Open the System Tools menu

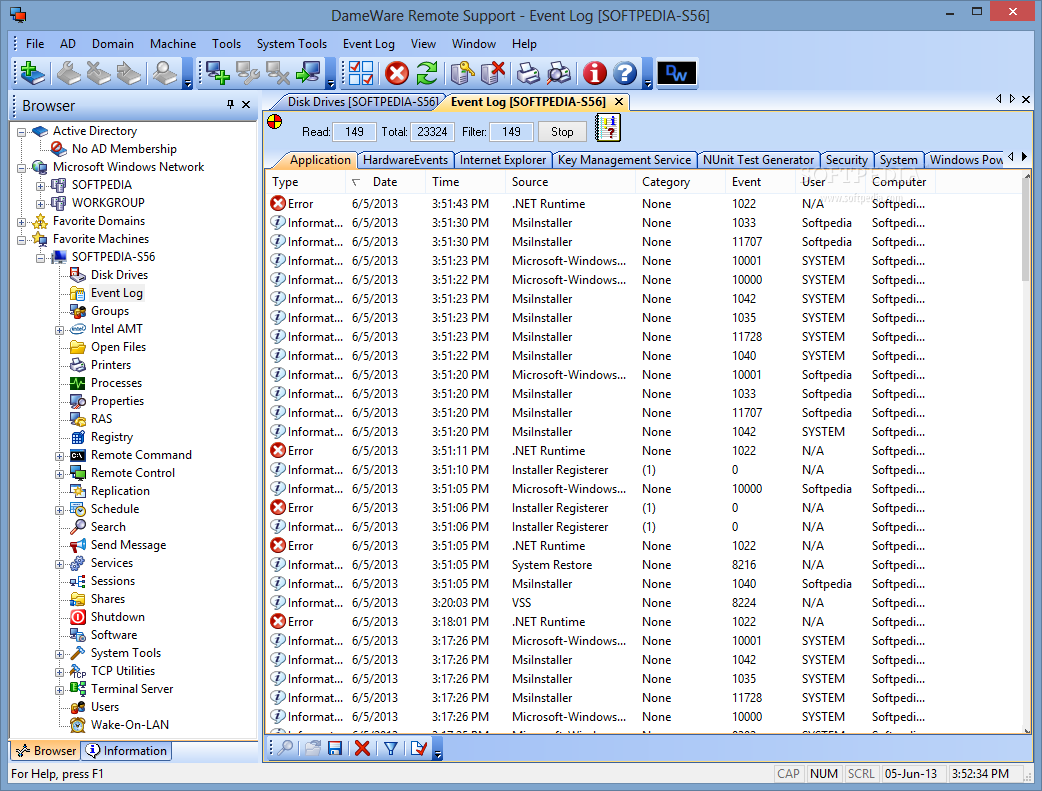click(x=292, y=44)
